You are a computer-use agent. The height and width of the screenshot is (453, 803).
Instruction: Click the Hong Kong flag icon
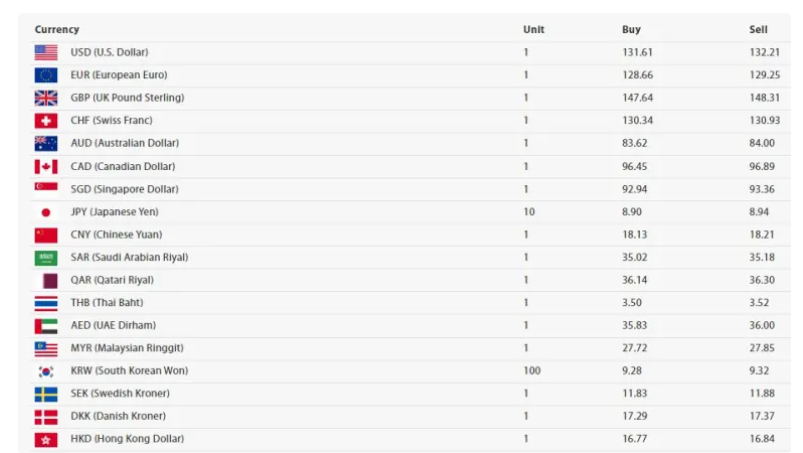[46, 440]
